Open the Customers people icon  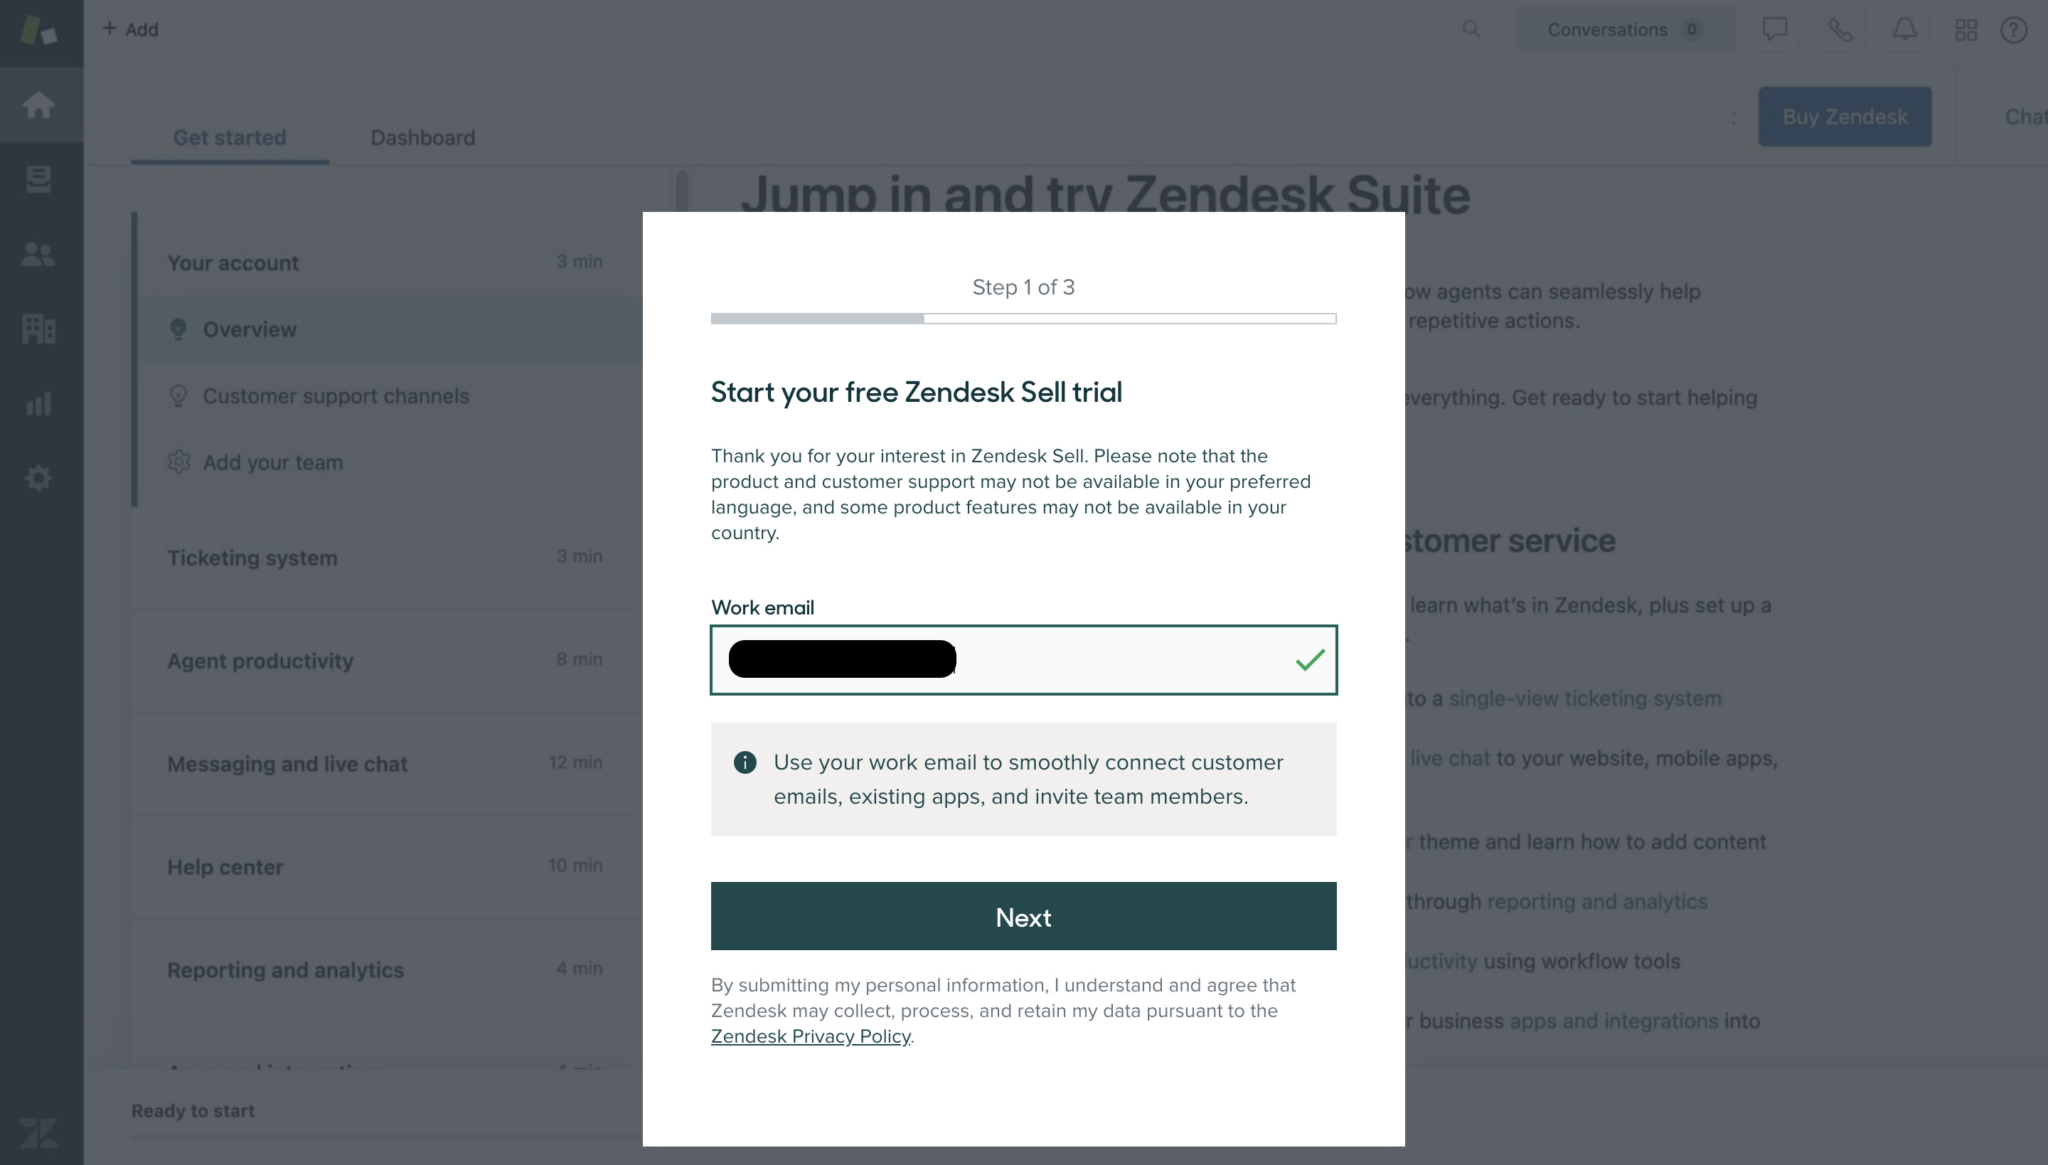(40, 254)
